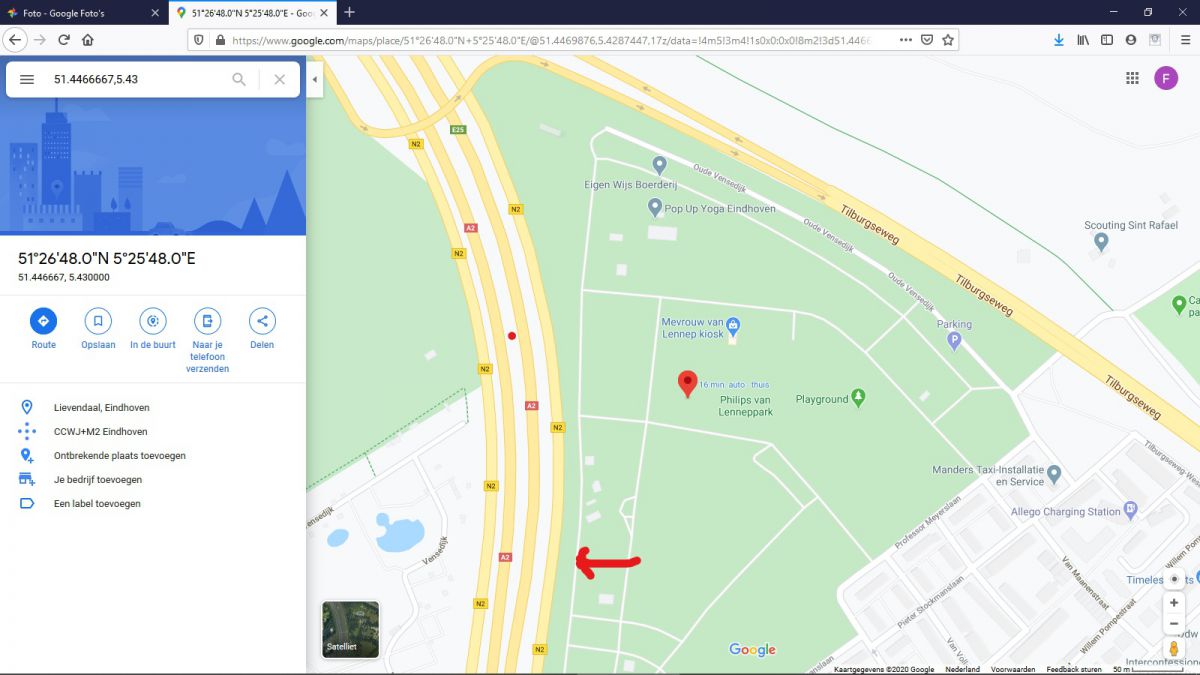Open the Google apps grid icon
Viewport: 1200px width, 675px height.
pos(1132,79)
